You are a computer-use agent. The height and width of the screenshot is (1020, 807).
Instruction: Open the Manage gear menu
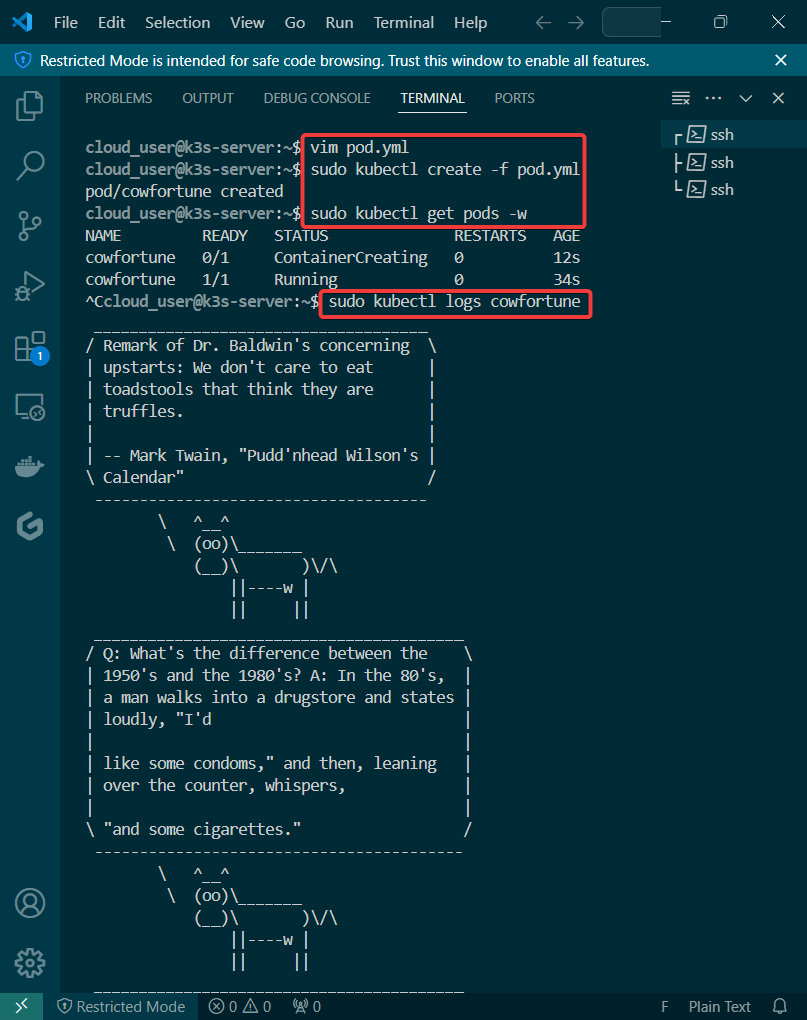point(30,962)
